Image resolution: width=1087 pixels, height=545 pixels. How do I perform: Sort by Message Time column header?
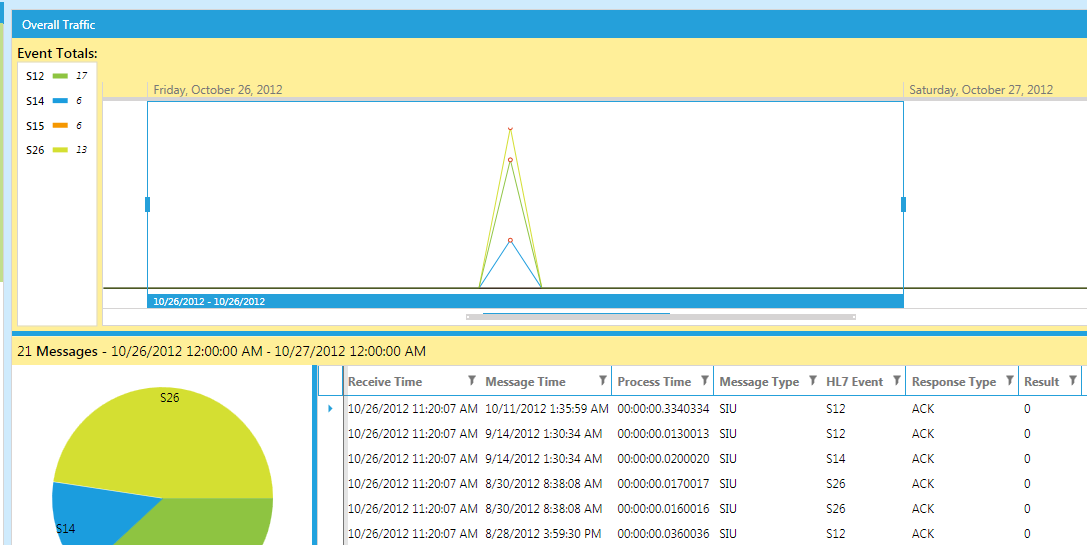click(x=525, y=381)
